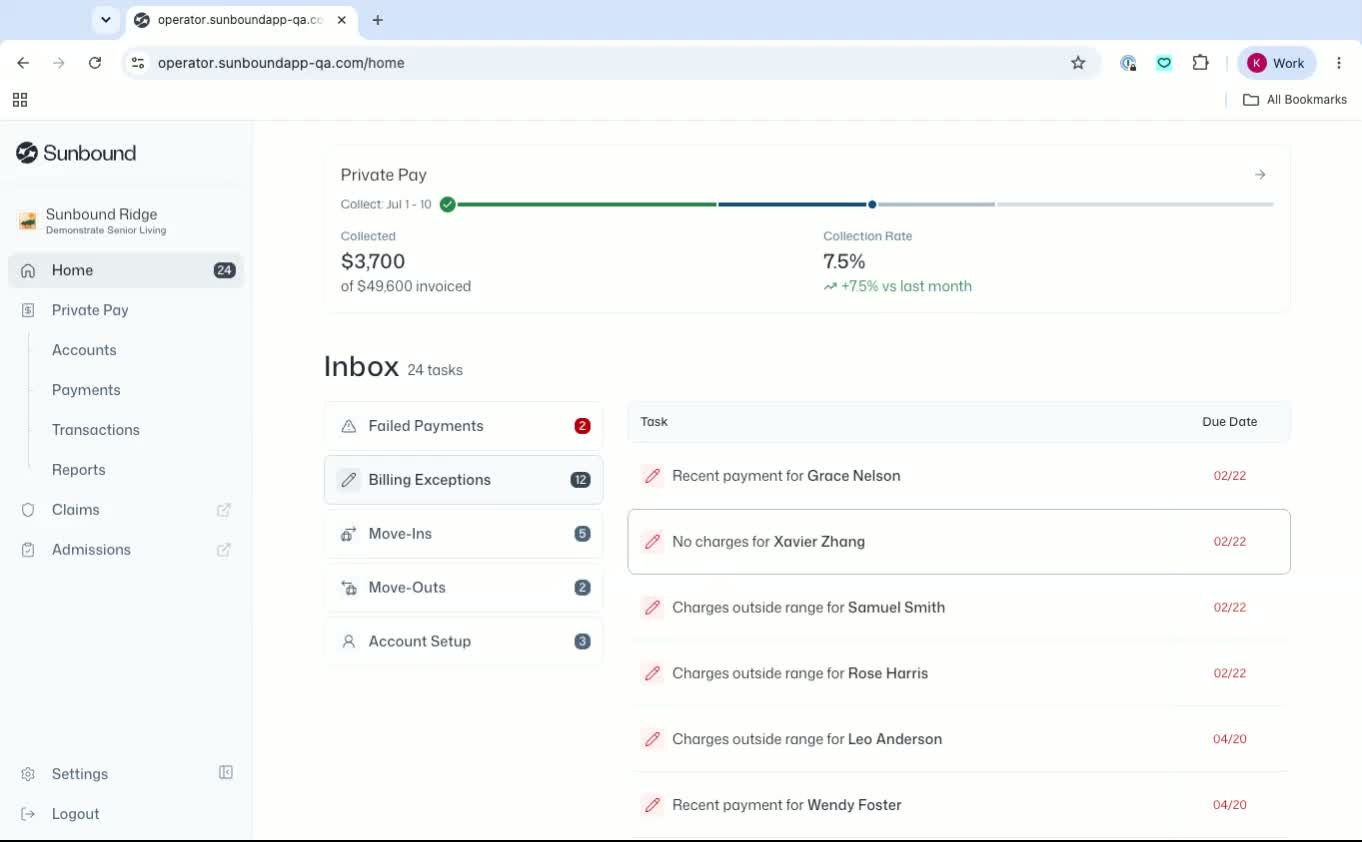
Task: Click pencil icon for Grace Nelson task
Action: click(652, 476)
